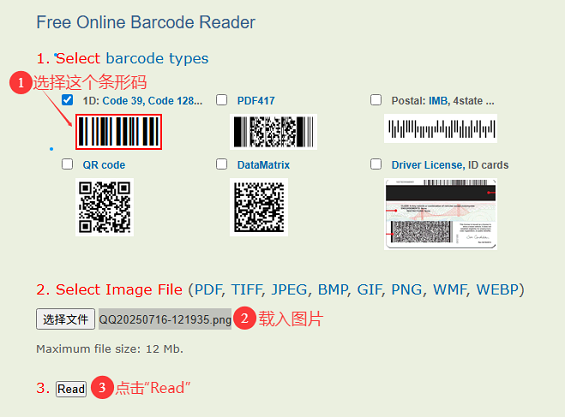
Task: Click the 'Select Image File' heading text
Action: pos(119,290)
